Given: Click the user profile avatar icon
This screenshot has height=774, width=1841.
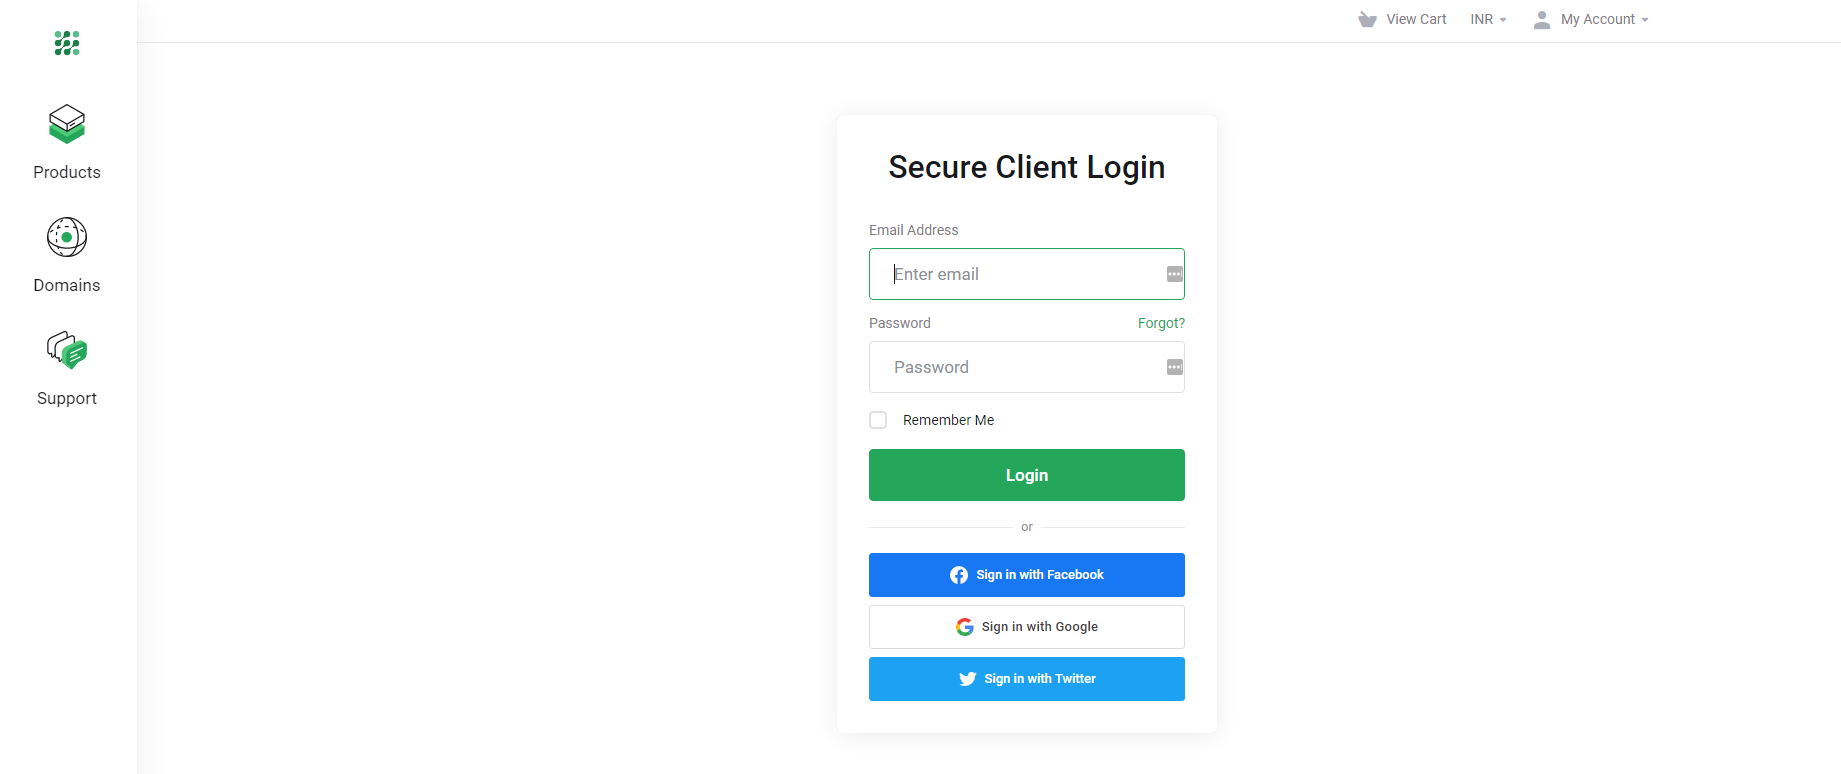Looking at the screenshot, I should [x=1542, y=20].
